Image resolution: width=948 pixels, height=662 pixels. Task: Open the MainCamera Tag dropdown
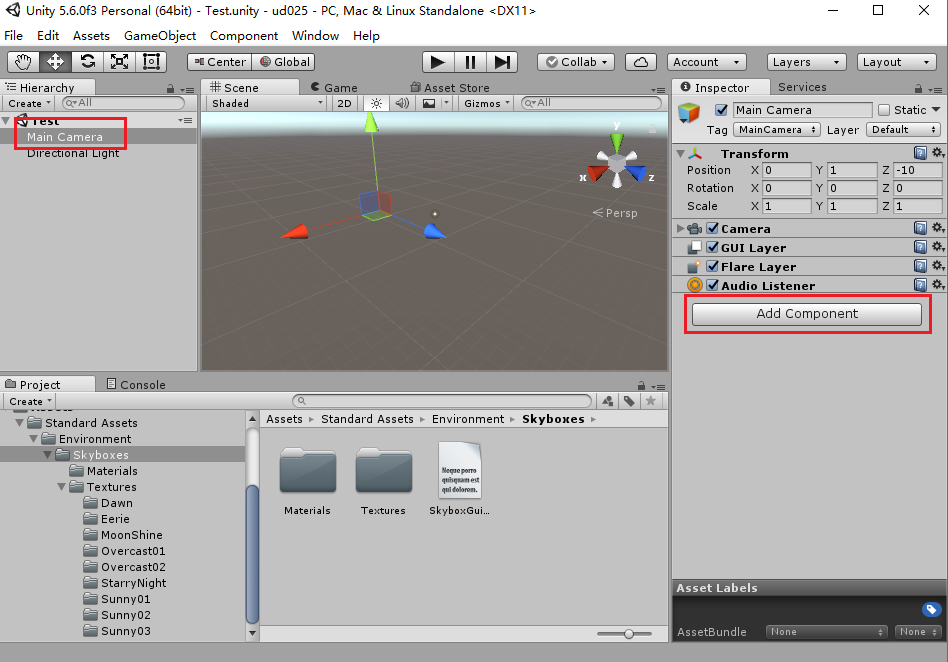coord(776,129)
